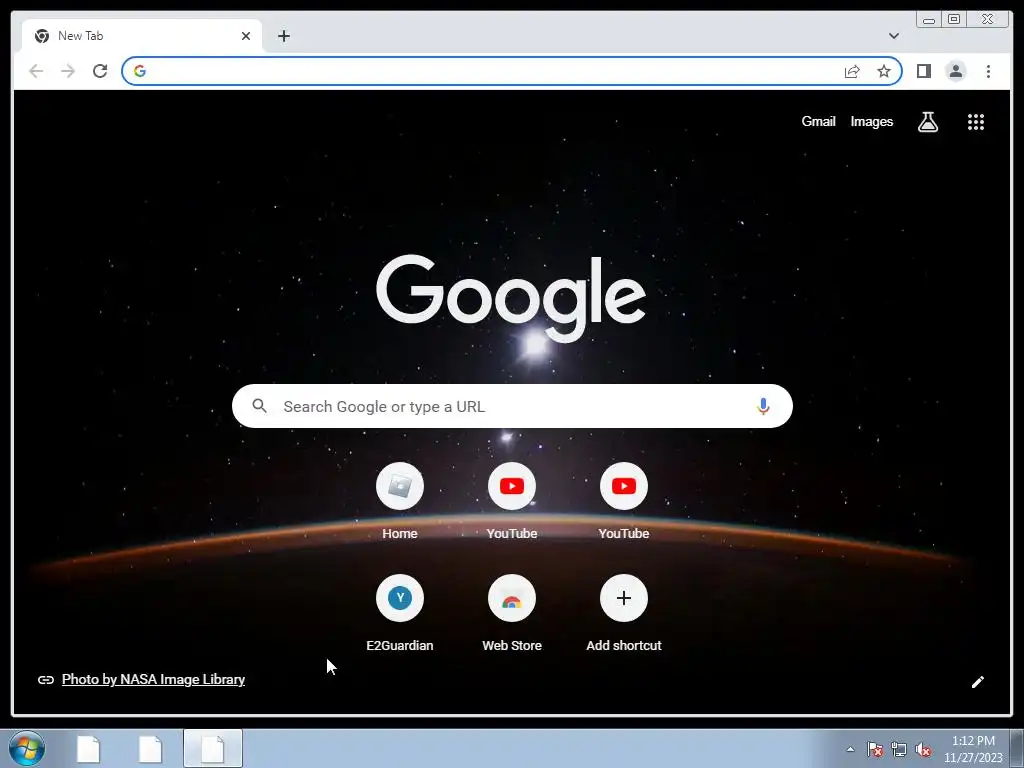Viewport: 1024px width, 768px height.
Task: Open the network status tray icon
Action: pyautogui.click(x=899, y=749)
